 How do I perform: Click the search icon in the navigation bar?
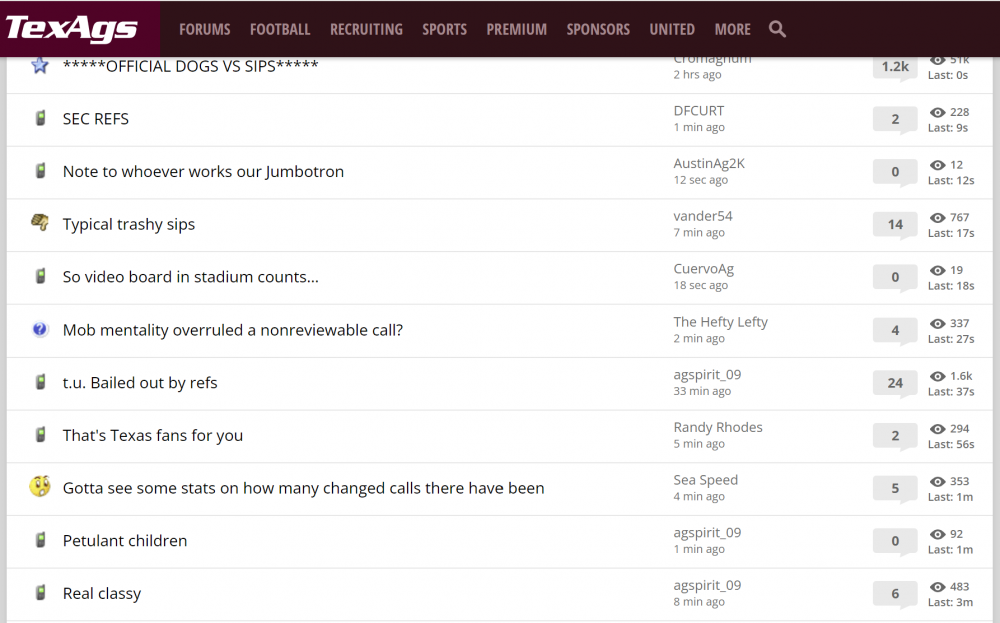coord(777,29)
